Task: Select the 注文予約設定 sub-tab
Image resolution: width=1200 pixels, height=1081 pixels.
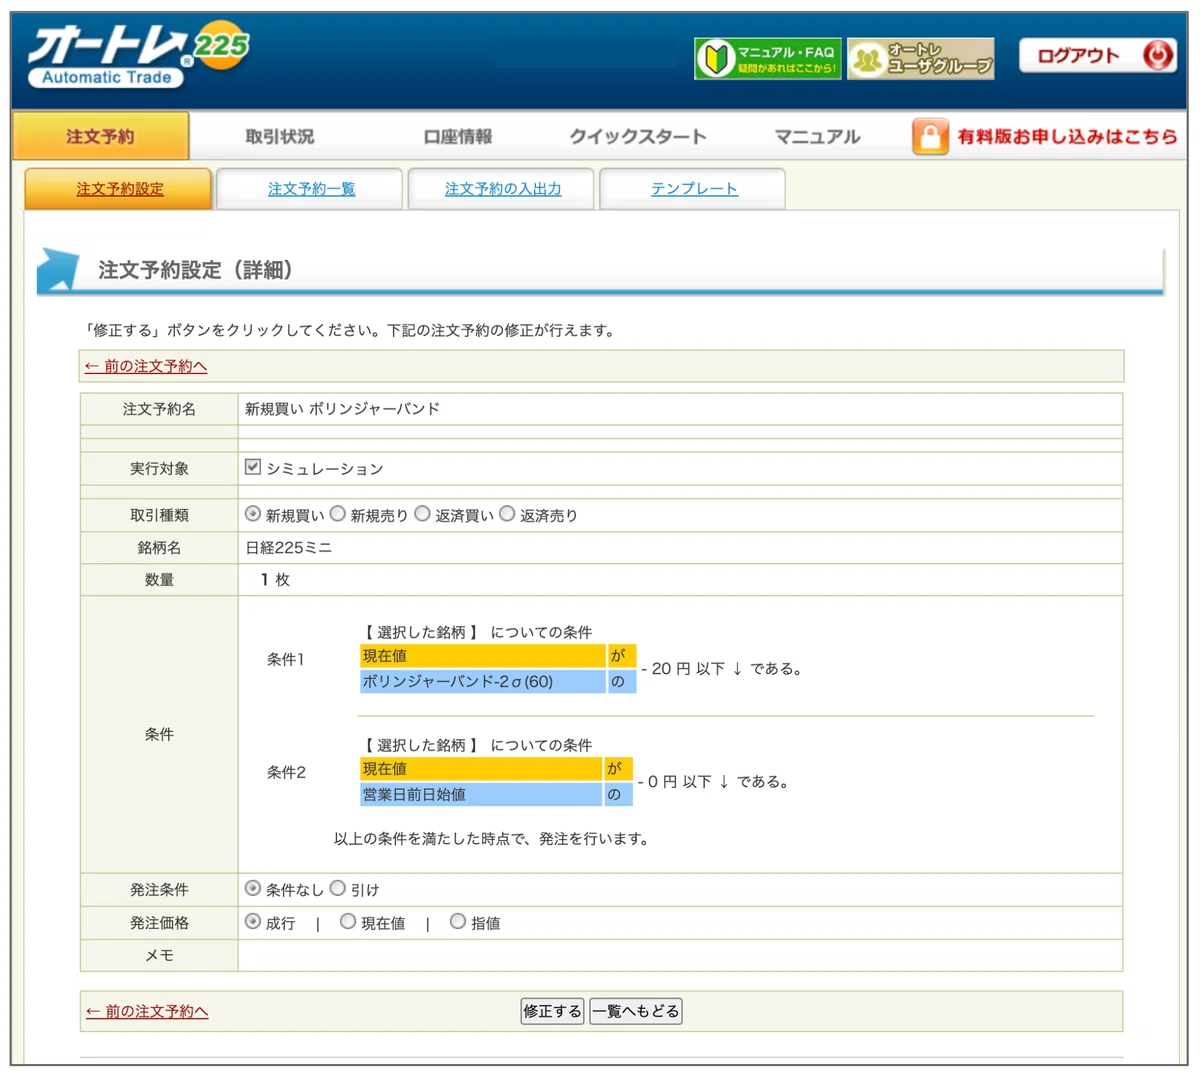Action: coord(119,189)
